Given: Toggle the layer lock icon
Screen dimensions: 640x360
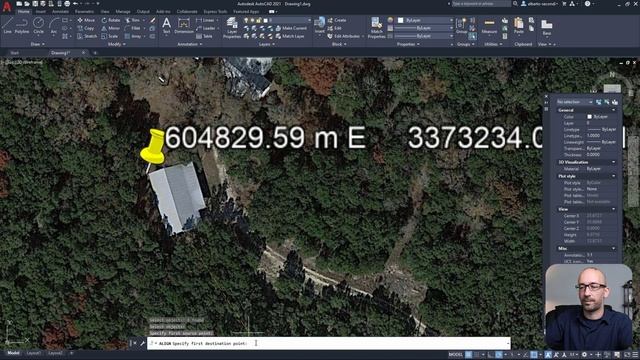Looking at the screenshot, I should tap(259, 20).
